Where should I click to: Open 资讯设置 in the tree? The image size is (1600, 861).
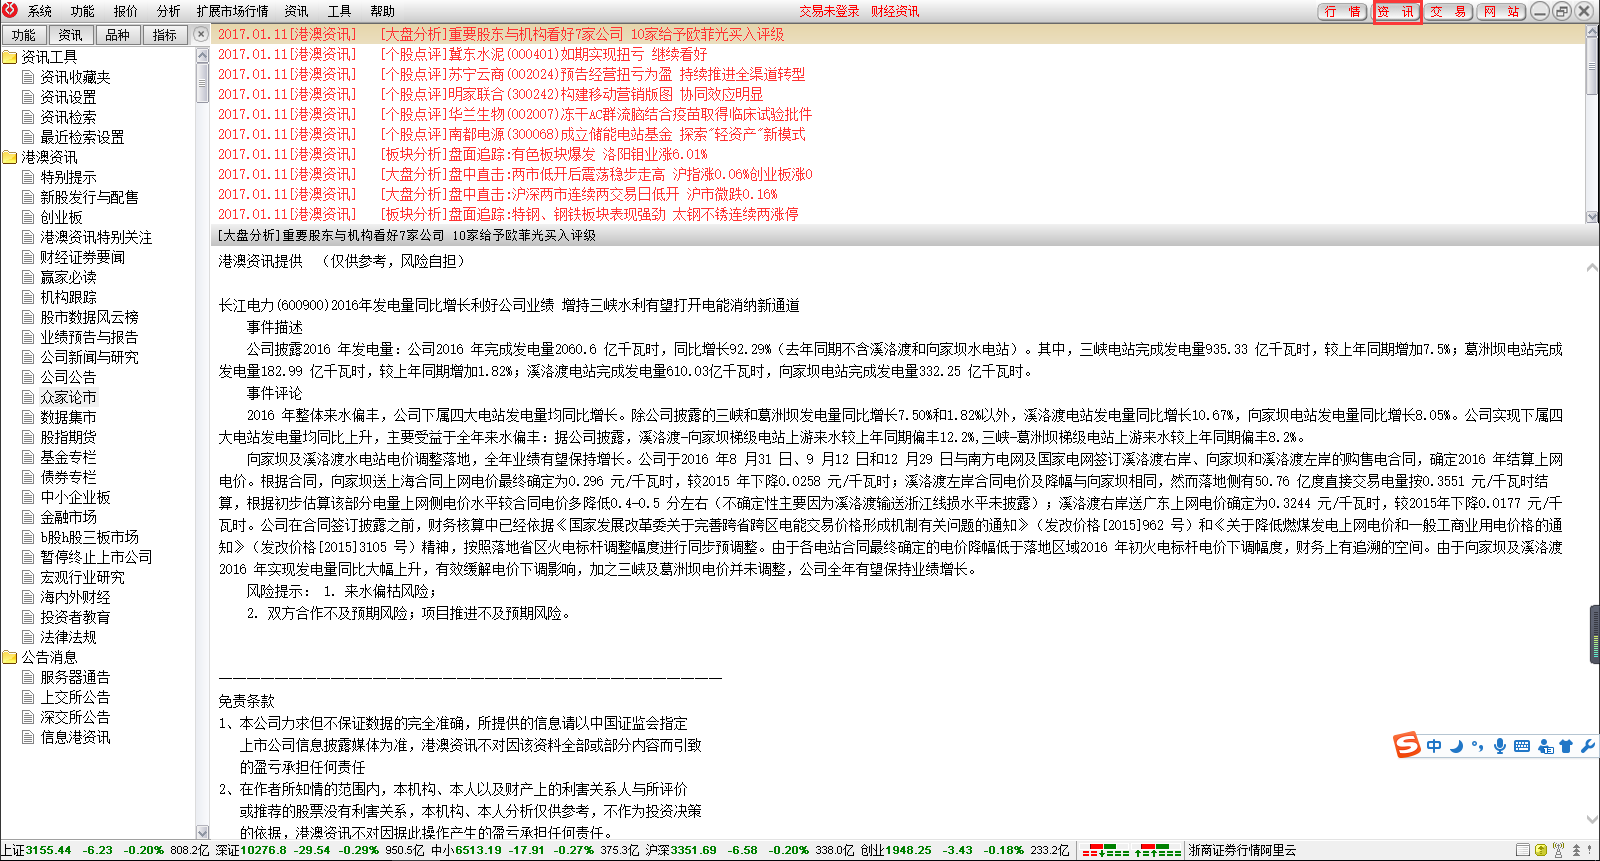click(68, 97)
